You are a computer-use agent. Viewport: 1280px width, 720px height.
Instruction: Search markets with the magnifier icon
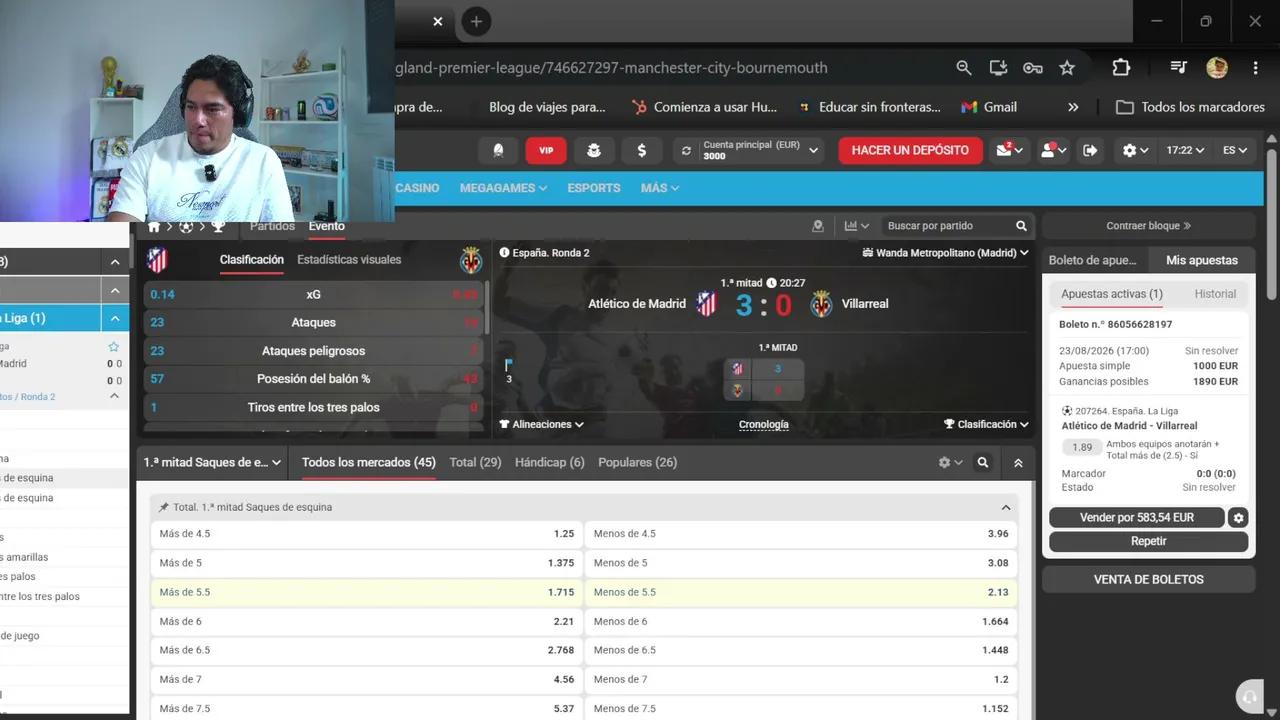tap(983, 463)
